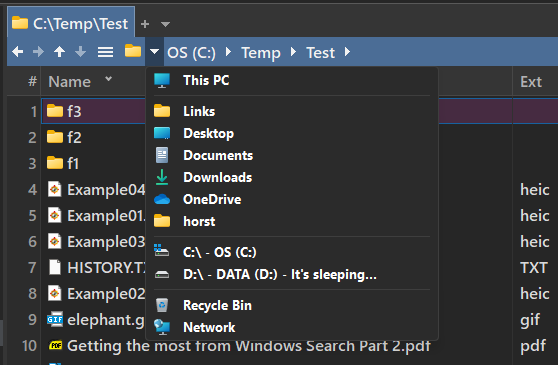Click the pdf extension cell in row 10
This screenshot has width=558, height=365.
(533, 346)
